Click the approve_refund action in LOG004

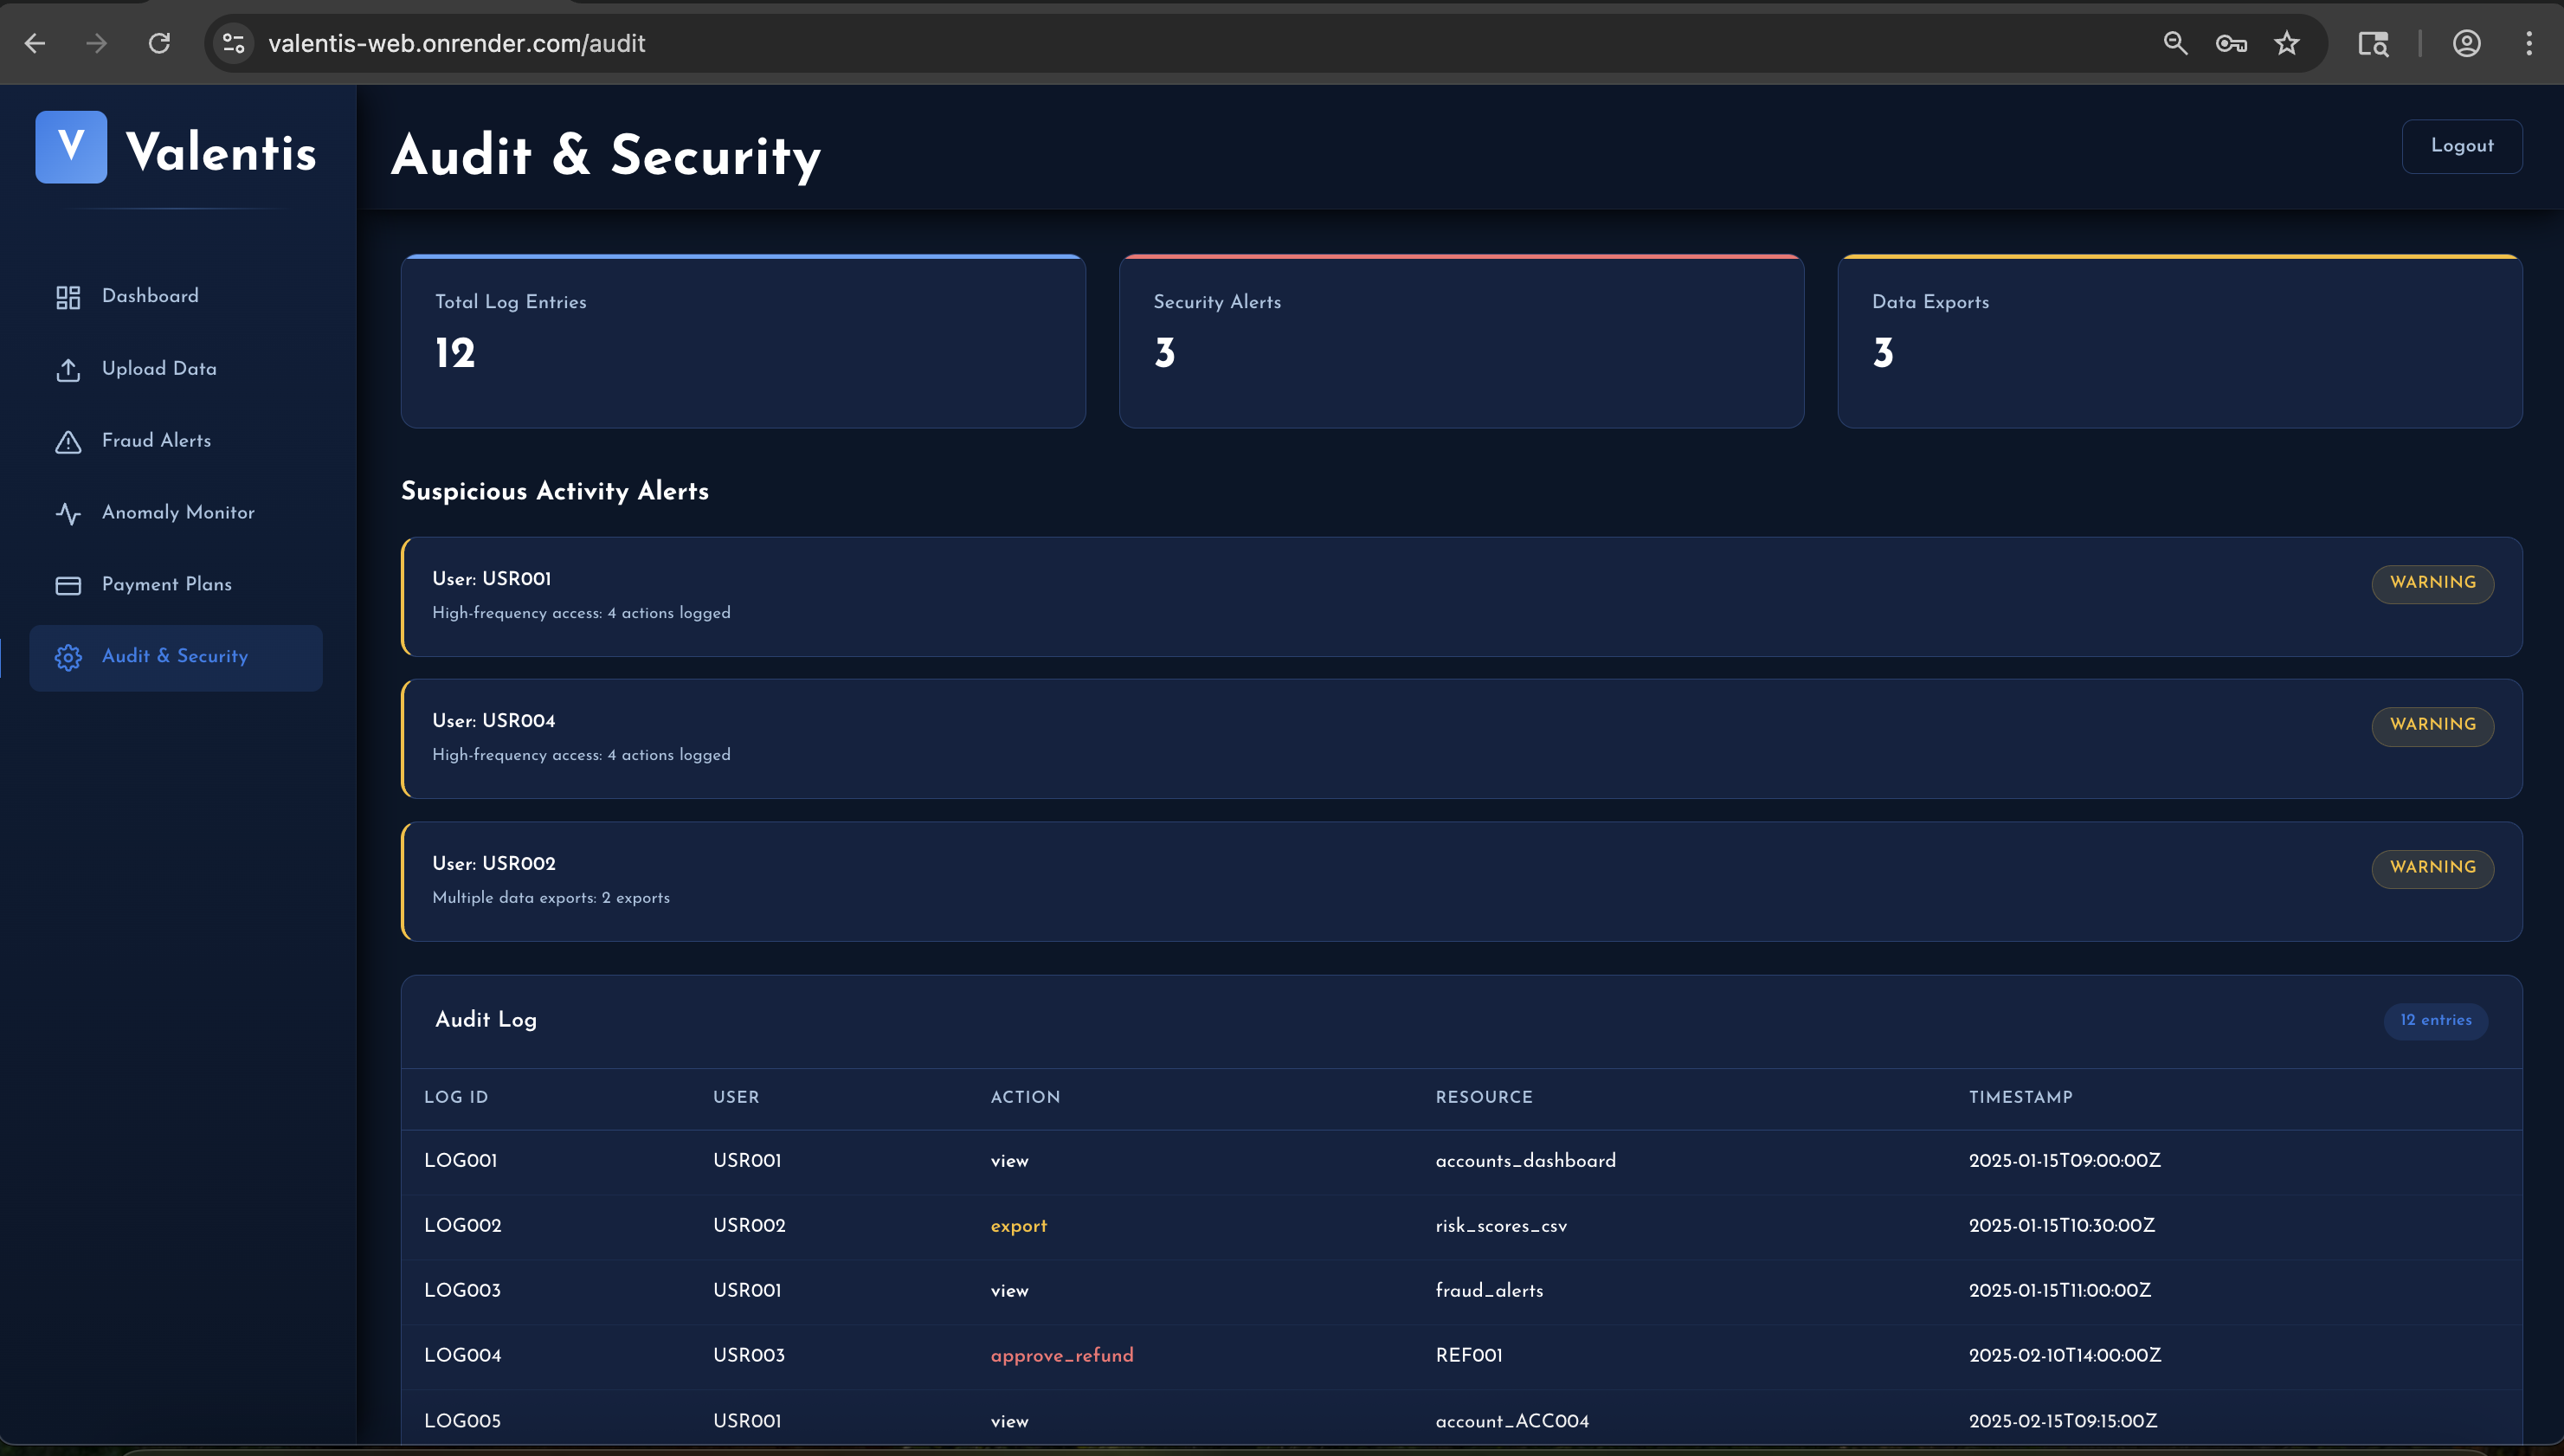(1061, 1355)
